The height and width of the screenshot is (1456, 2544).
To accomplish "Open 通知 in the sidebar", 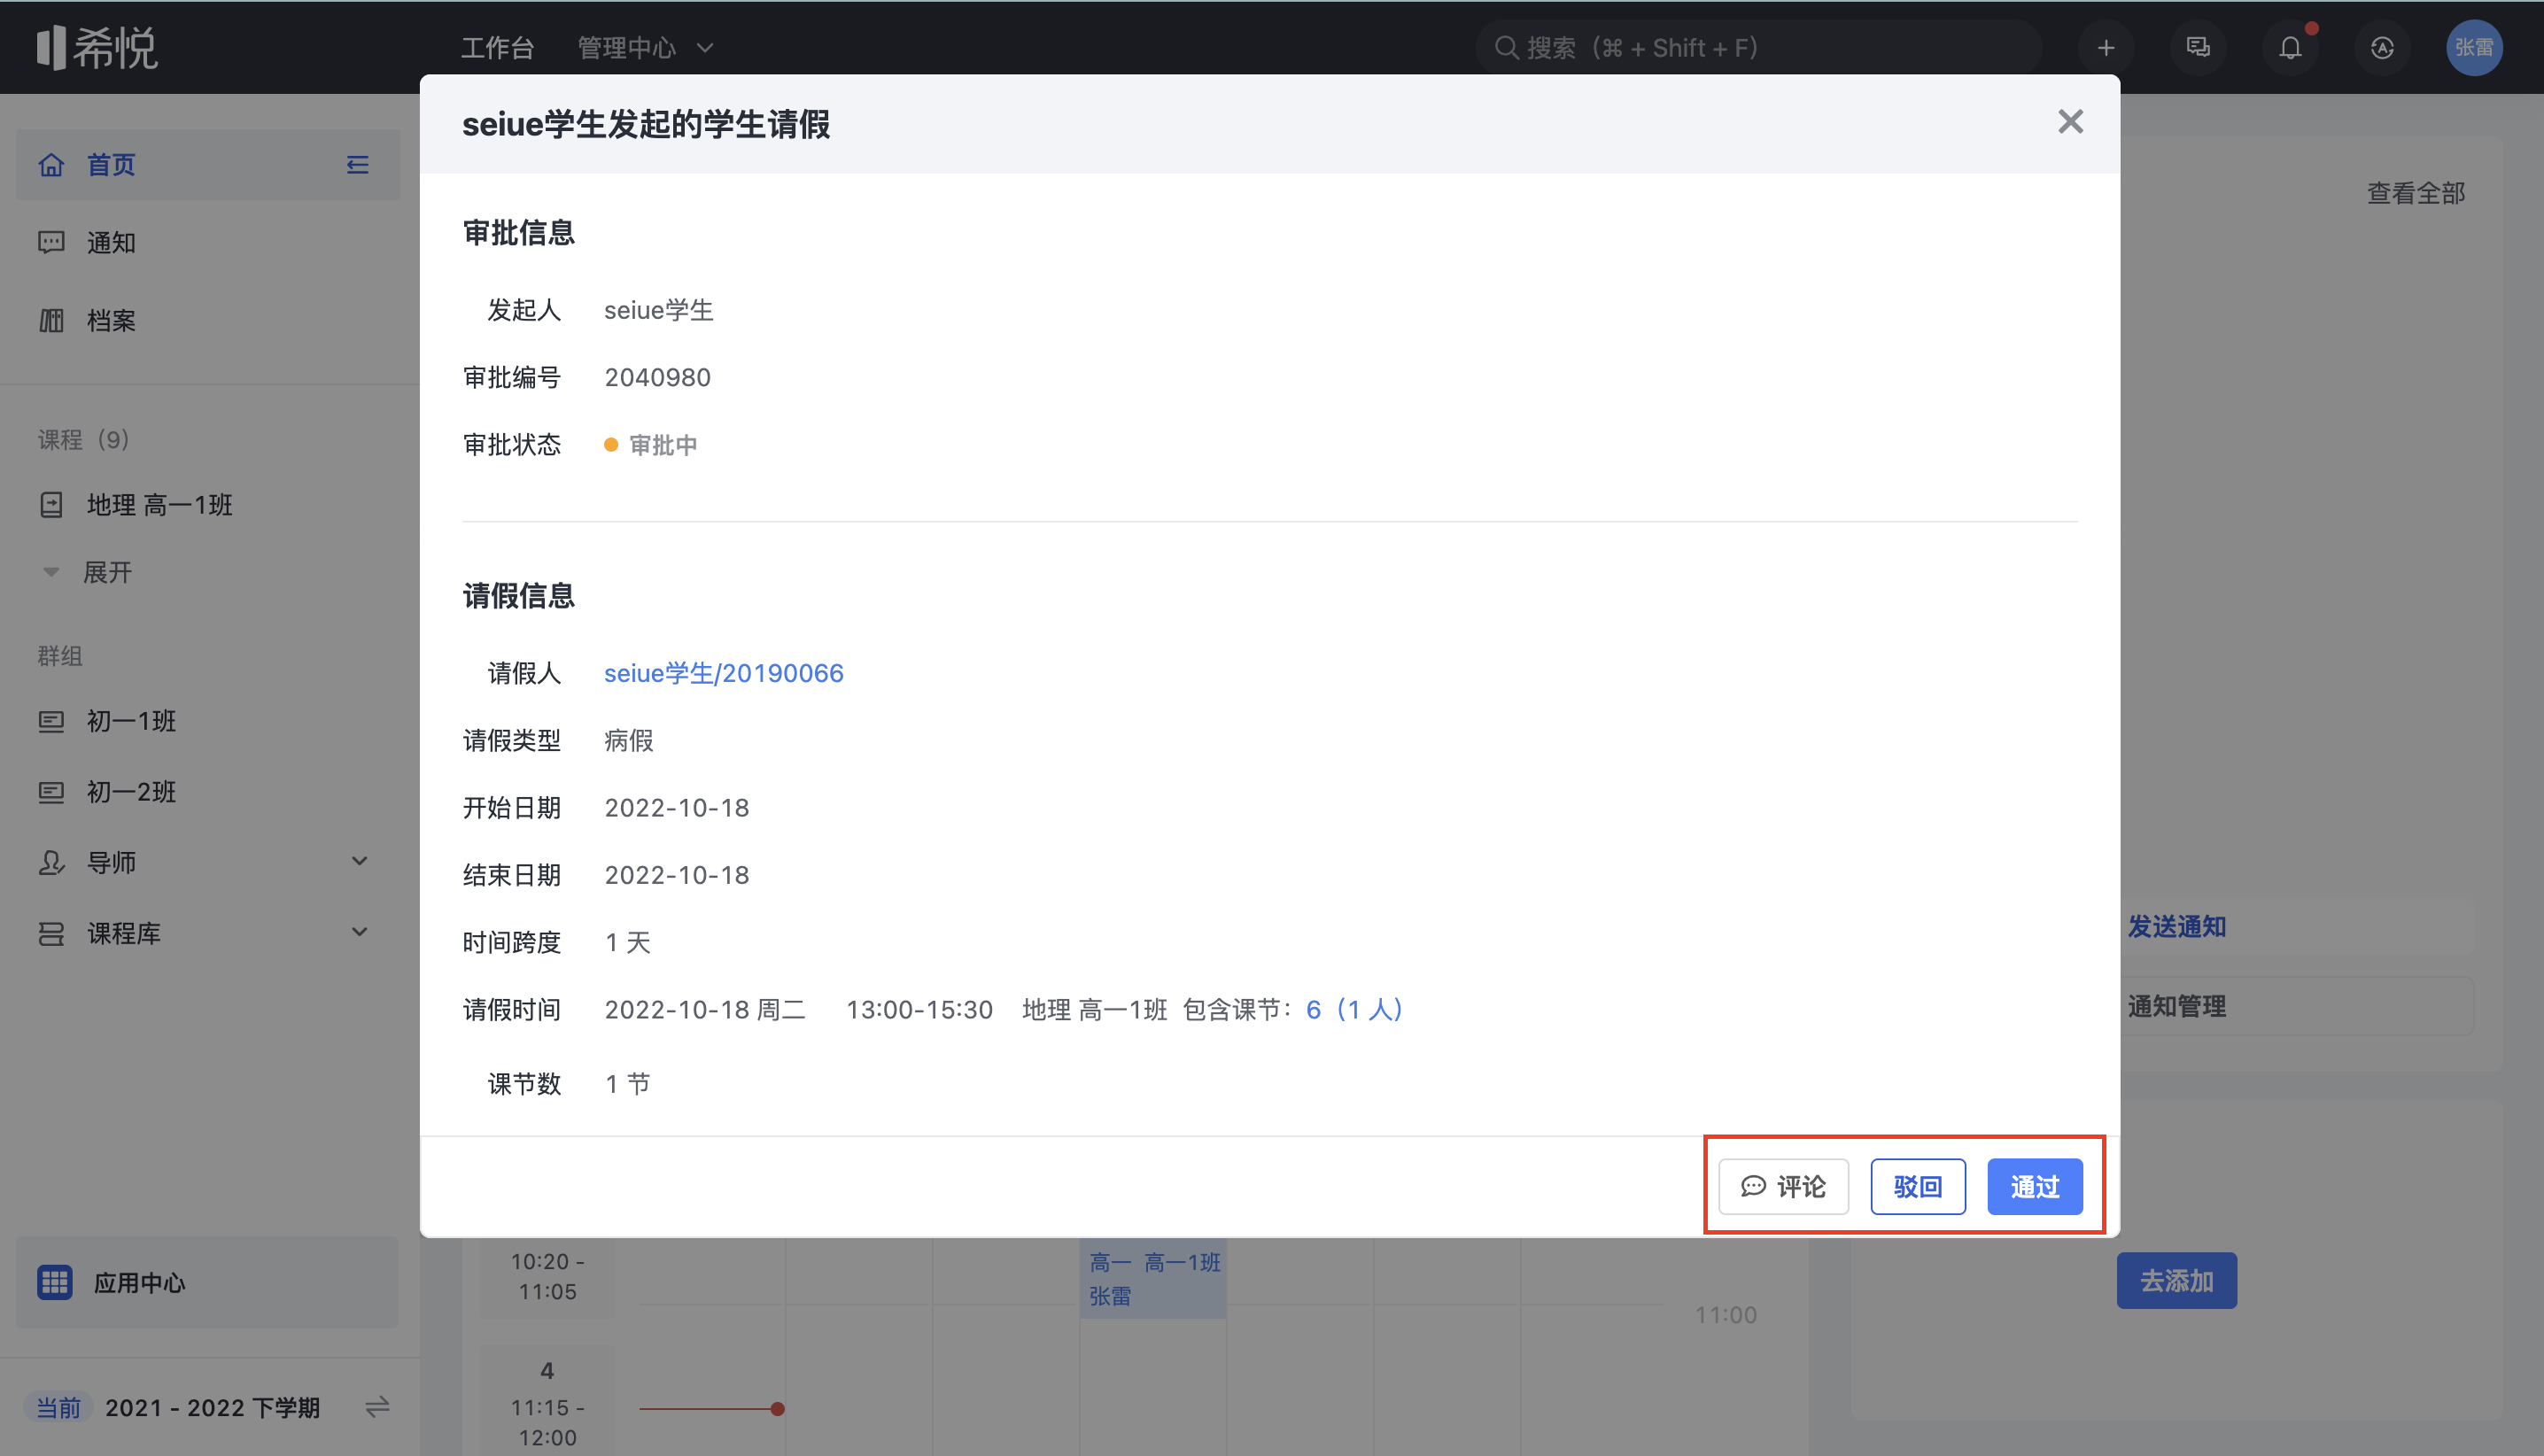I will coord(110,242).
